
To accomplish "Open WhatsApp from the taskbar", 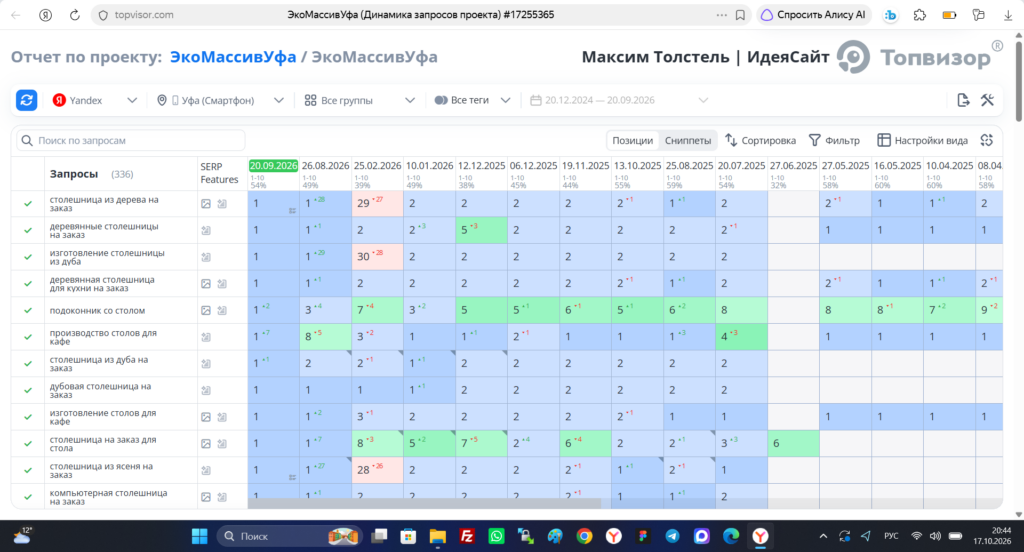I will pos(496,536).
